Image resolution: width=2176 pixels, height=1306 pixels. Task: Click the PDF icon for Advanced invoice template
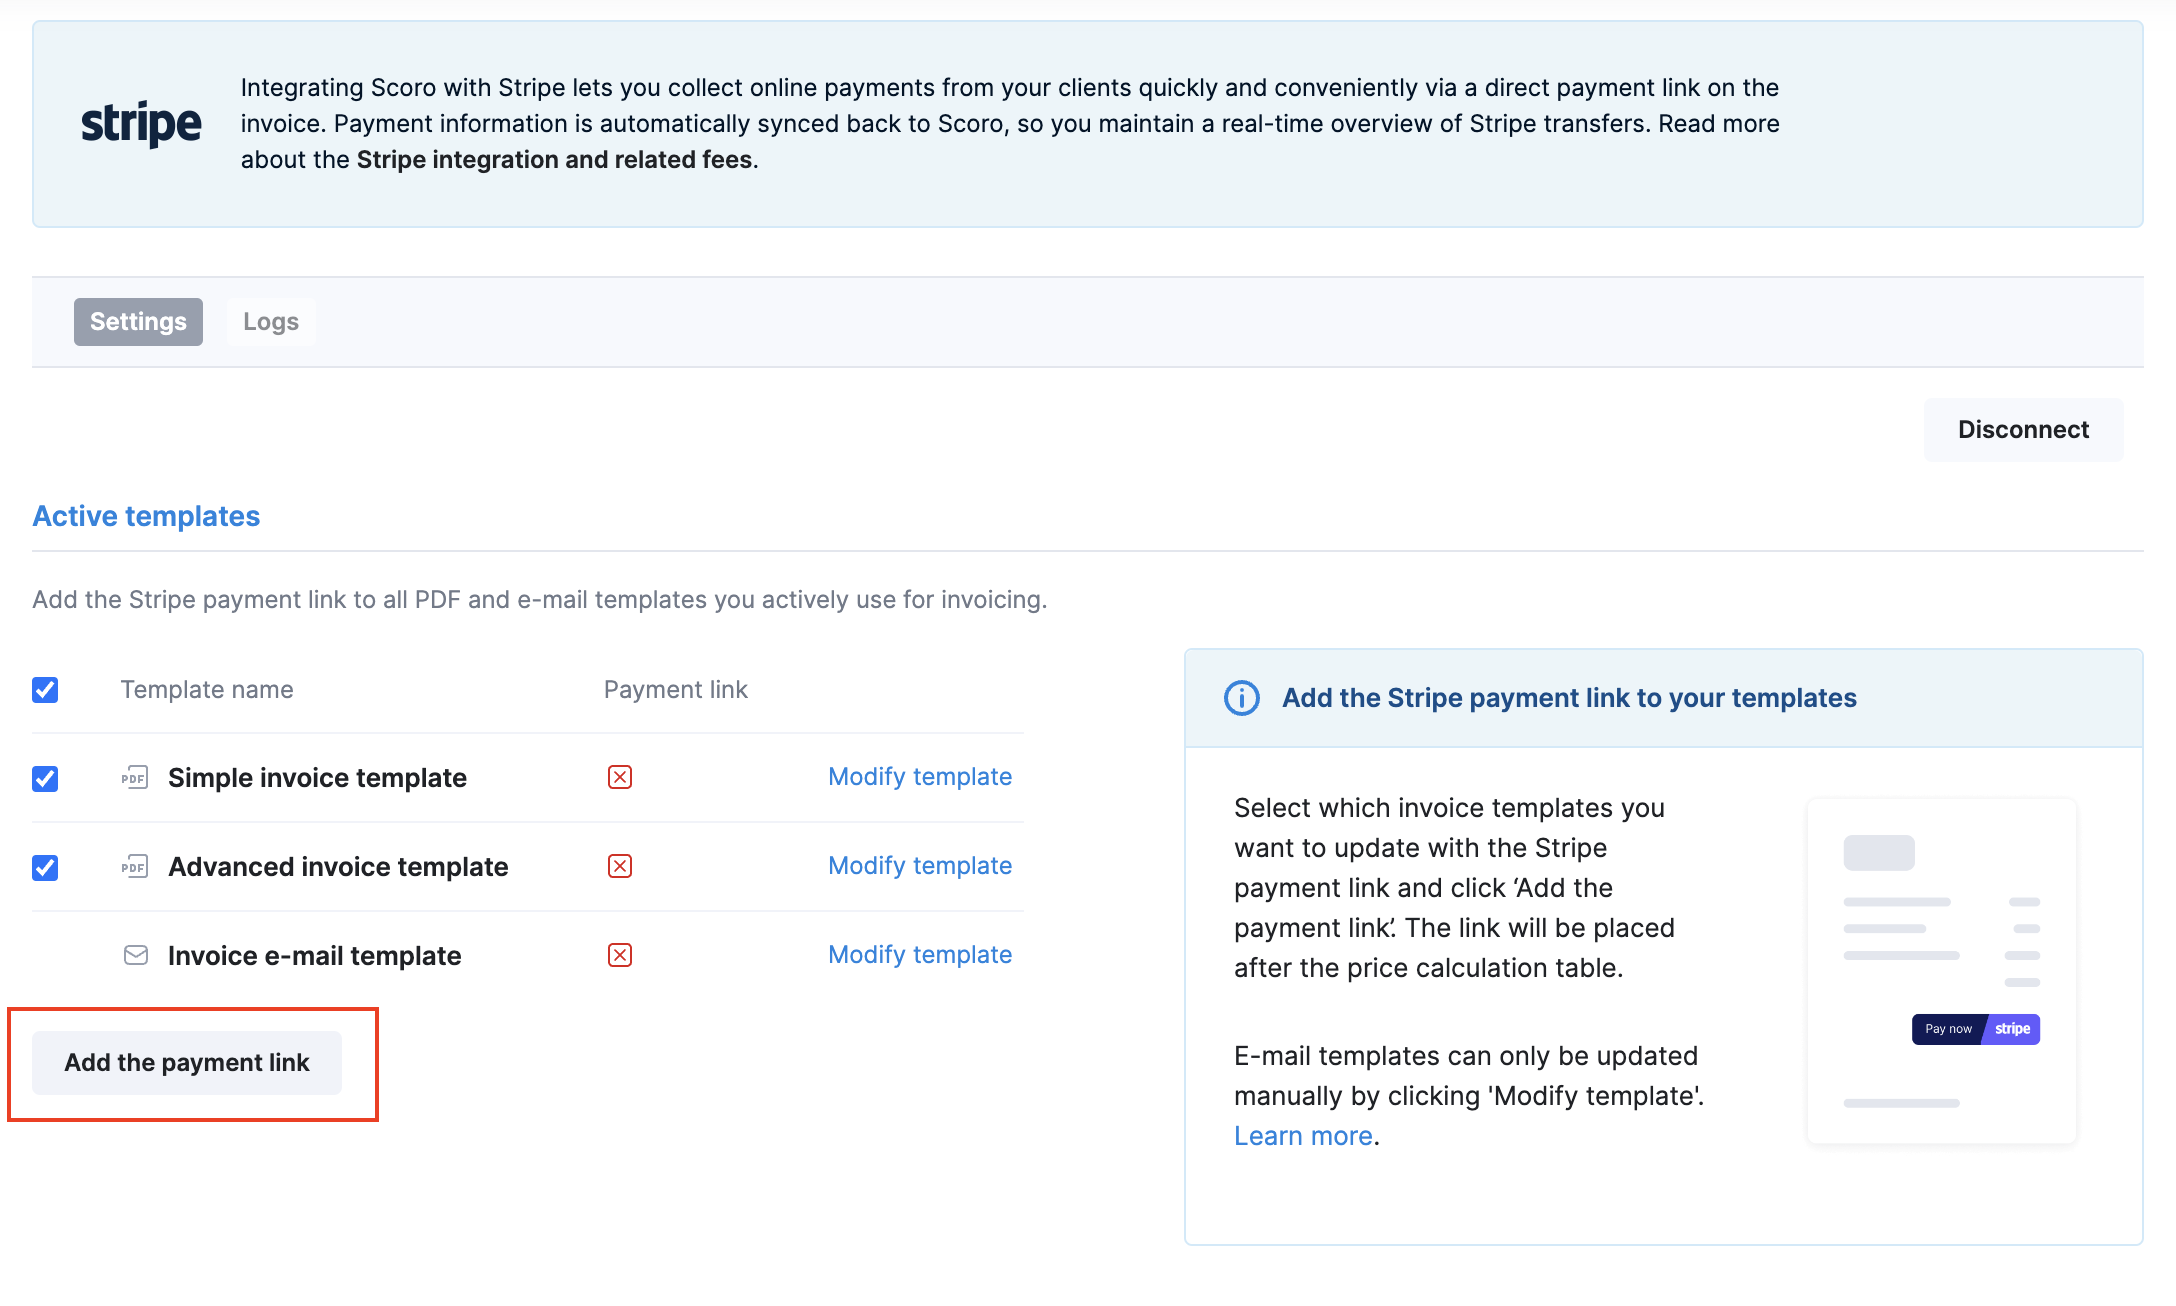[135, 866]
